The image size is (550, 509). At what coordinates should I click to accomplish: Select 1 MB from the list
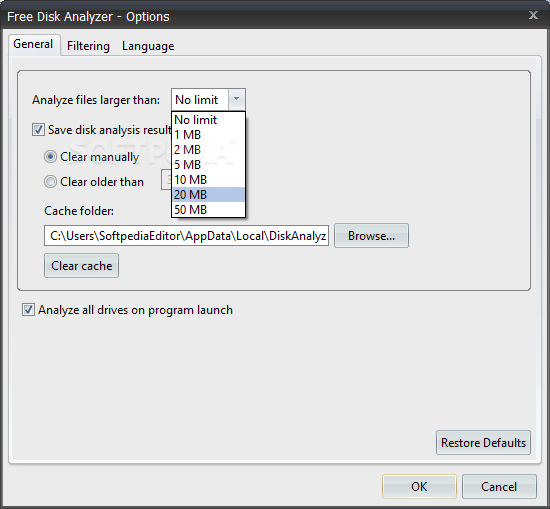tap(208, 135)
